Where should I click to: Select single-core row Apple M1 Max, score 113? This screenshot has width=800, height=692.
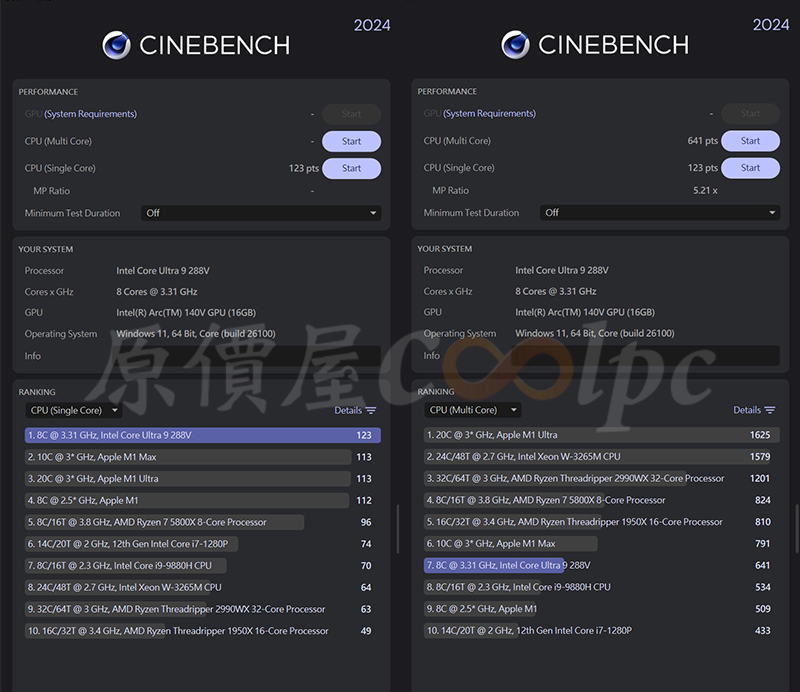click(203, 457)
